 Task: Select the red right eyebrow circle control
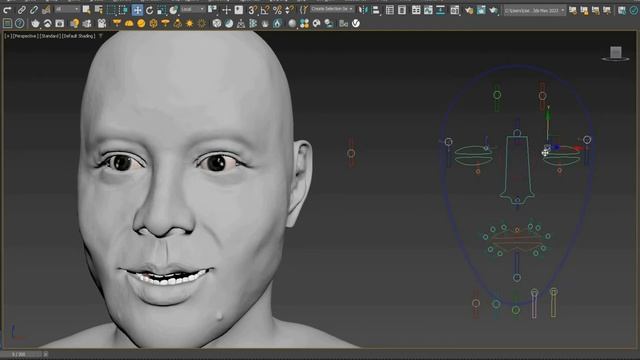[542, 96]
